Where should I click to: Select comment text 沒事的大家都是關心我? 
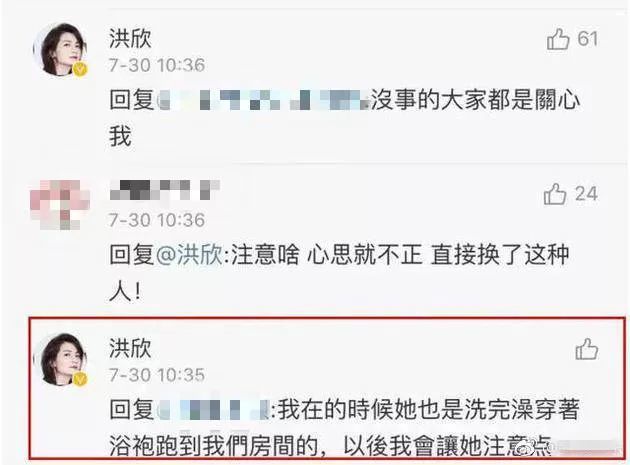pos(344,118)
